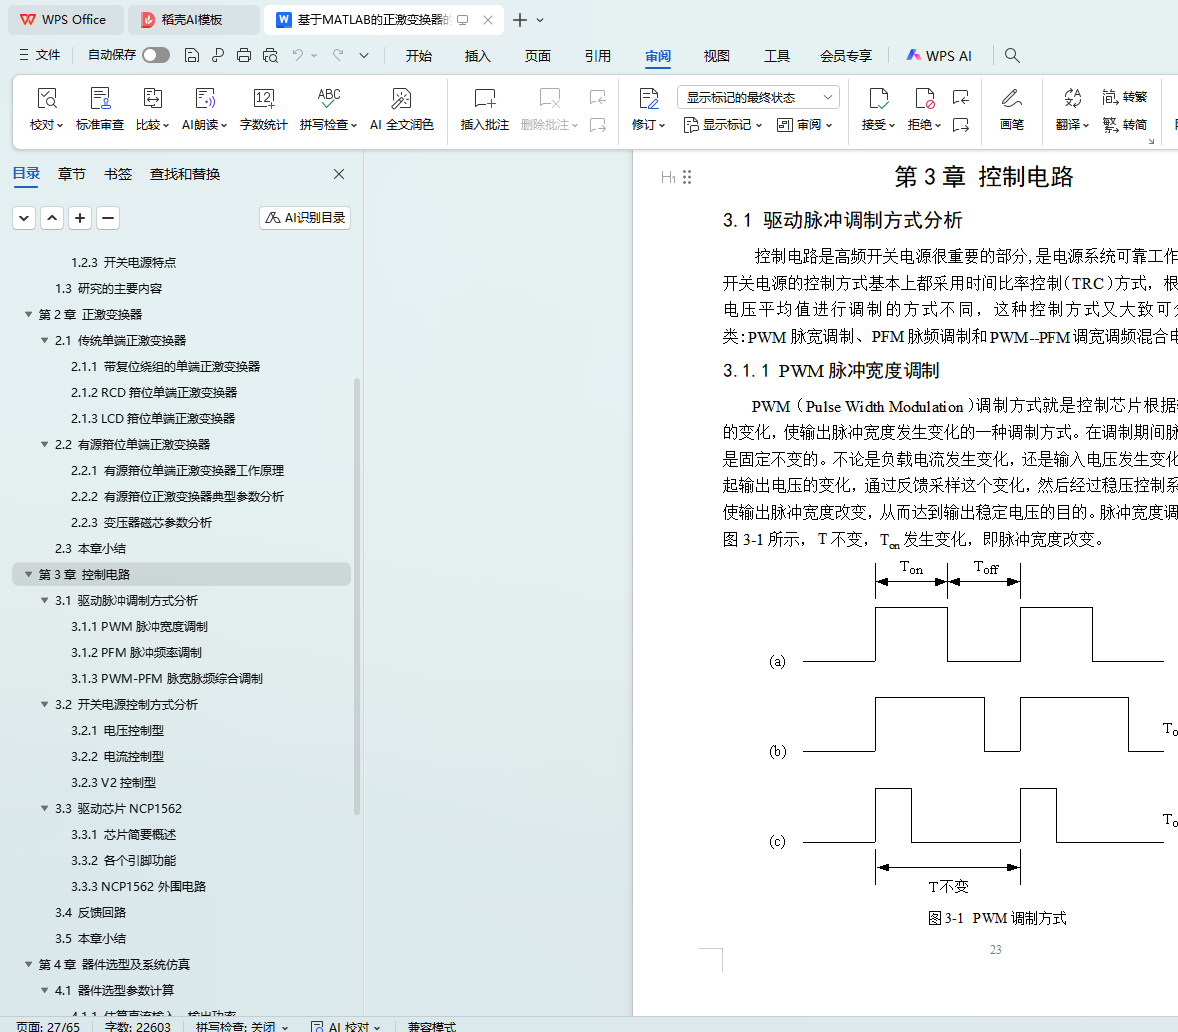The height and width of the screenshot is (1032, 1178).
Task: Open the 书签 tab in navigation pane
Action: pos(118,174)
